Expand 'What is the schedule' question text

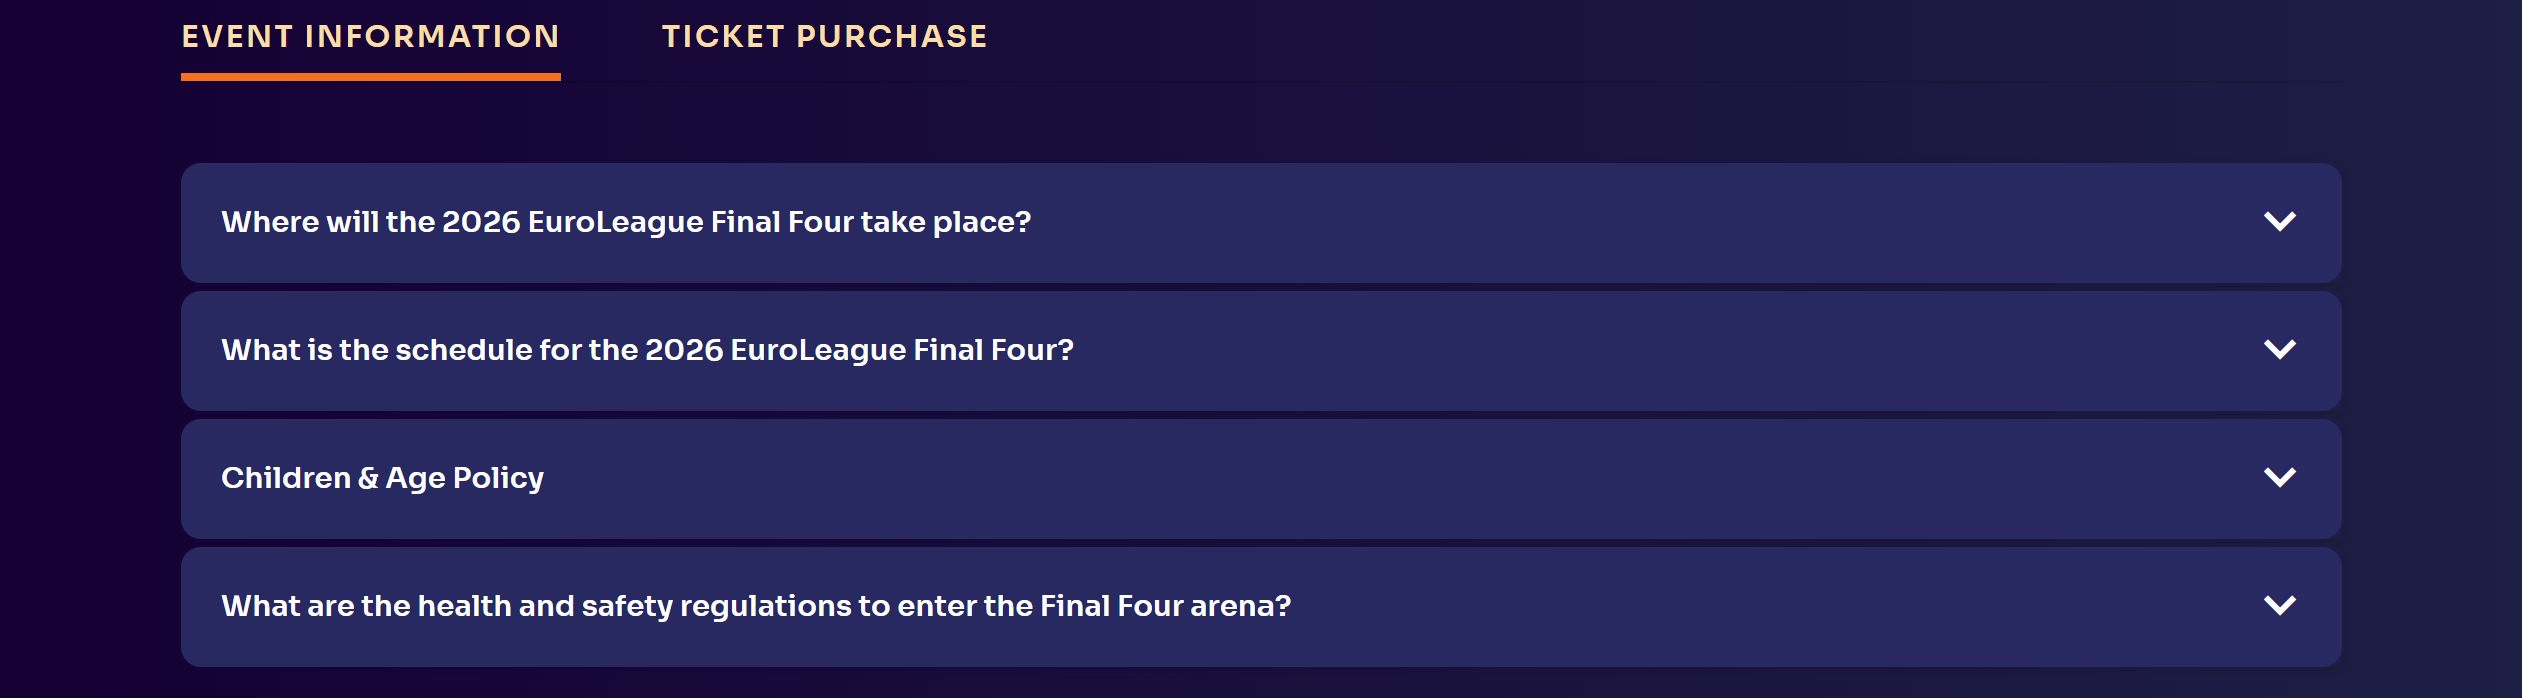(x=646, y=350)
